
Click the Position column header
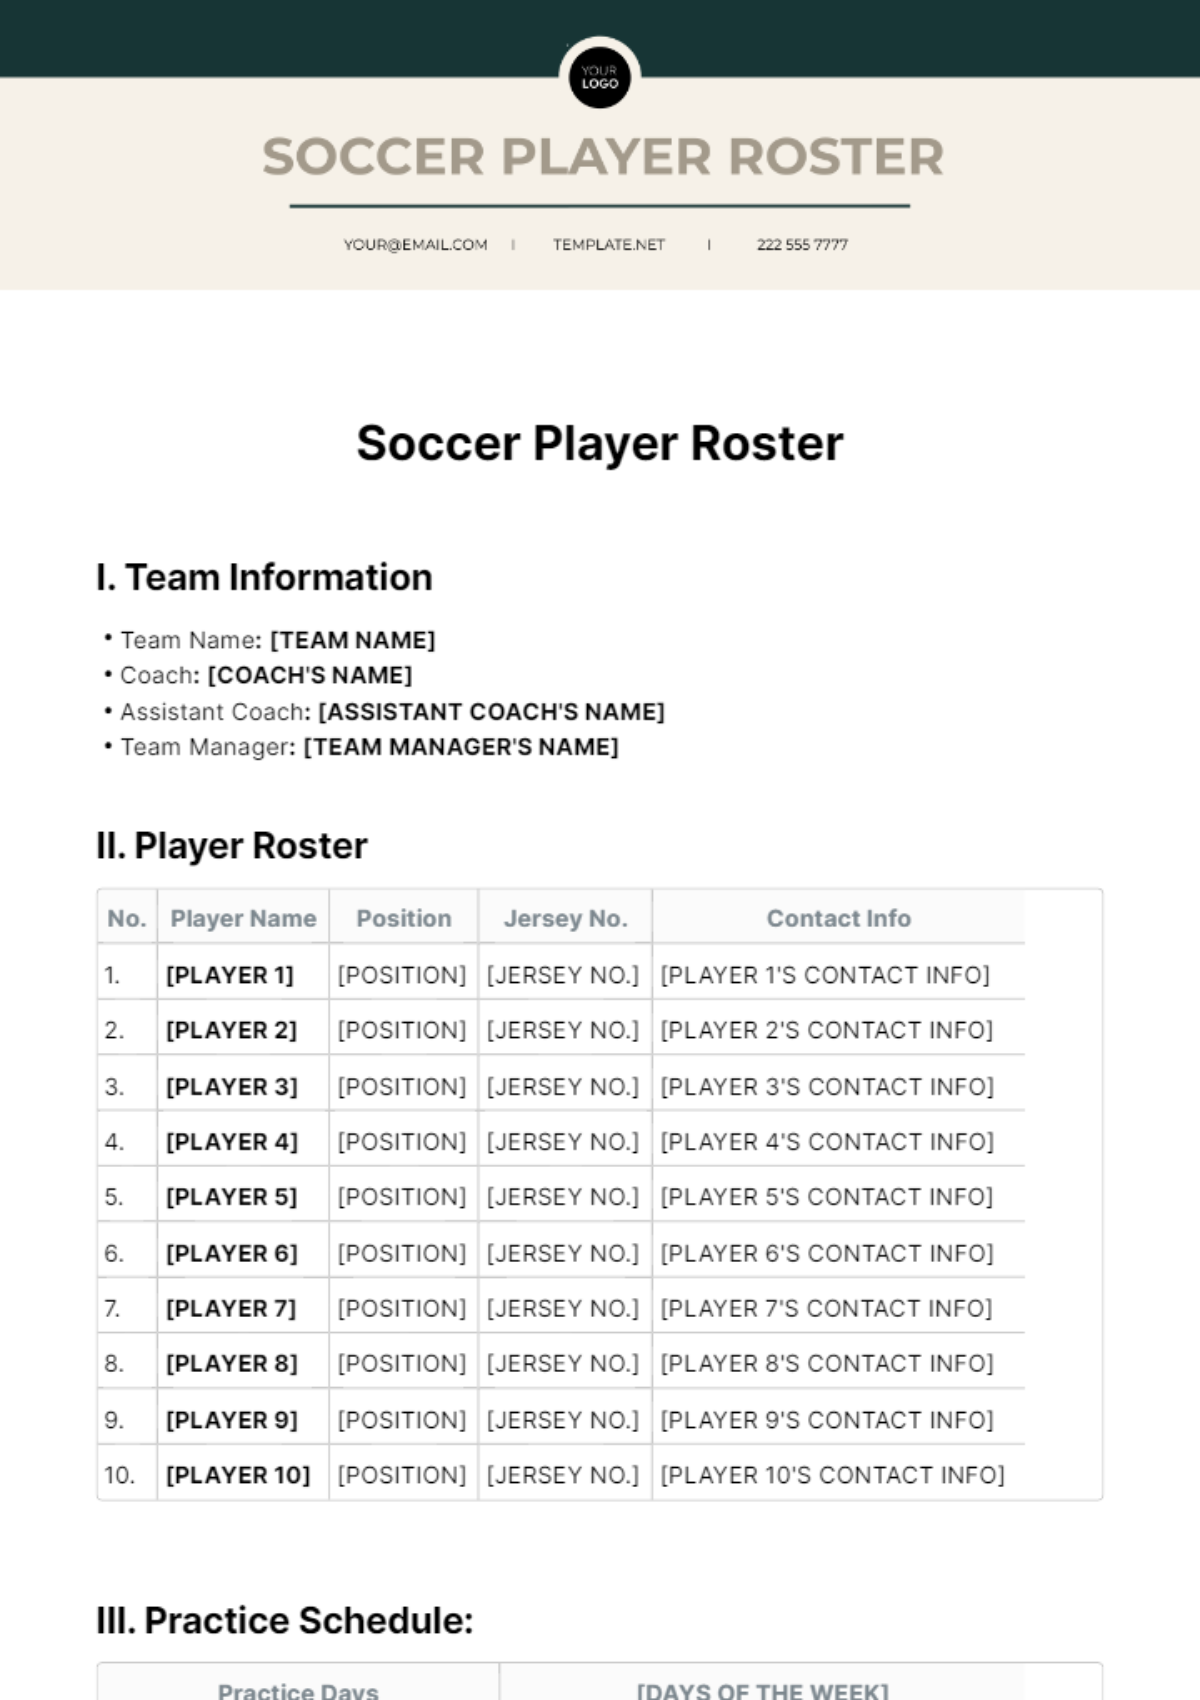[404, 918]
